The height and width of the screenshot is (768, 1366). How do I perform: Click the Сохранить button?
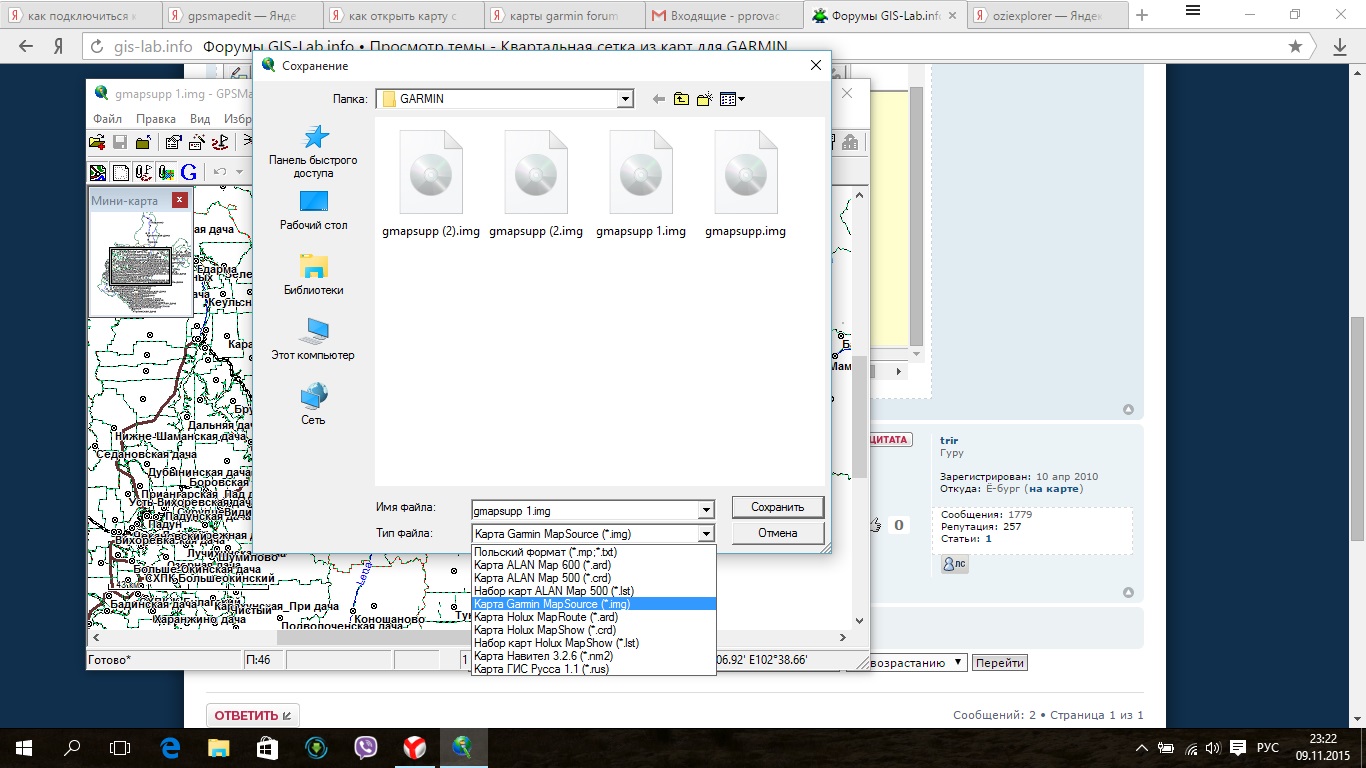point(777,507)
